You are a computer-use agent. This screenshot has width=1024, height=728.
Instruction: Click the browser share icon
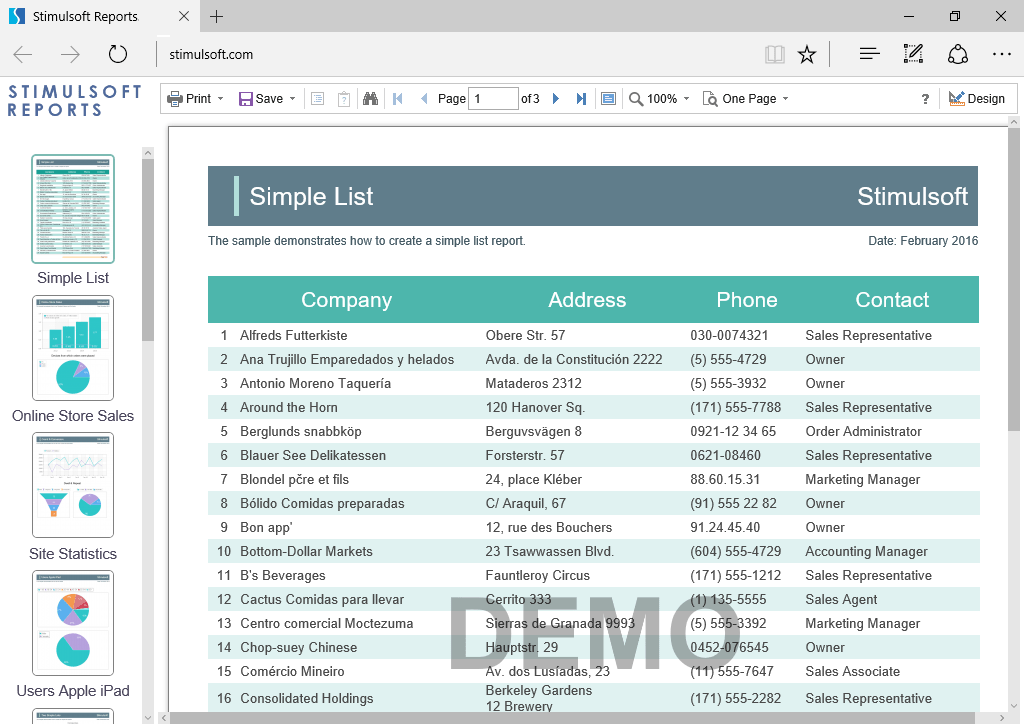tap(957, 54)
